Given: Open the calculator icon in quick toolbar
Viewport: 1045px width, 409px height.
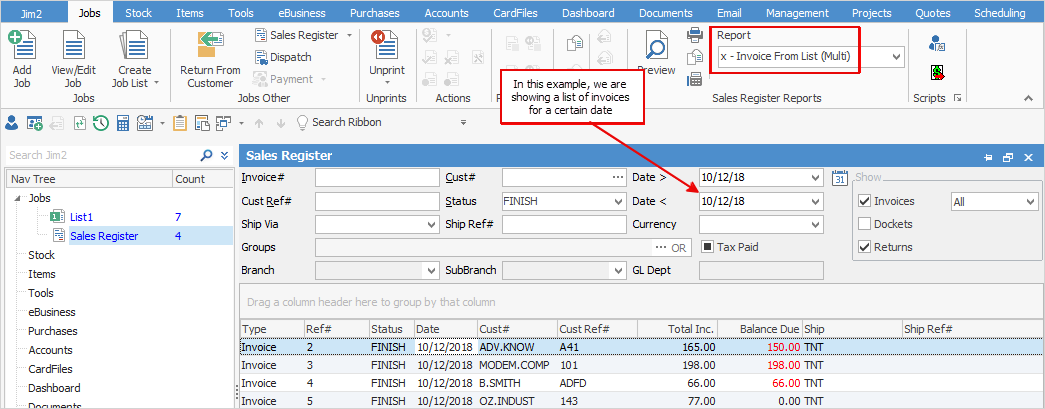Looking at the screenshot, I should click(x=123, y=123).
